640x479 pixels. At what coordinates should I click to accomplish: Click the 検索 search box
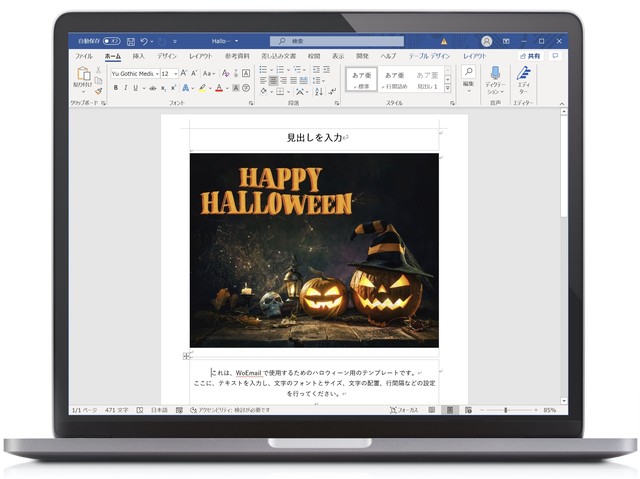(337, 41)
